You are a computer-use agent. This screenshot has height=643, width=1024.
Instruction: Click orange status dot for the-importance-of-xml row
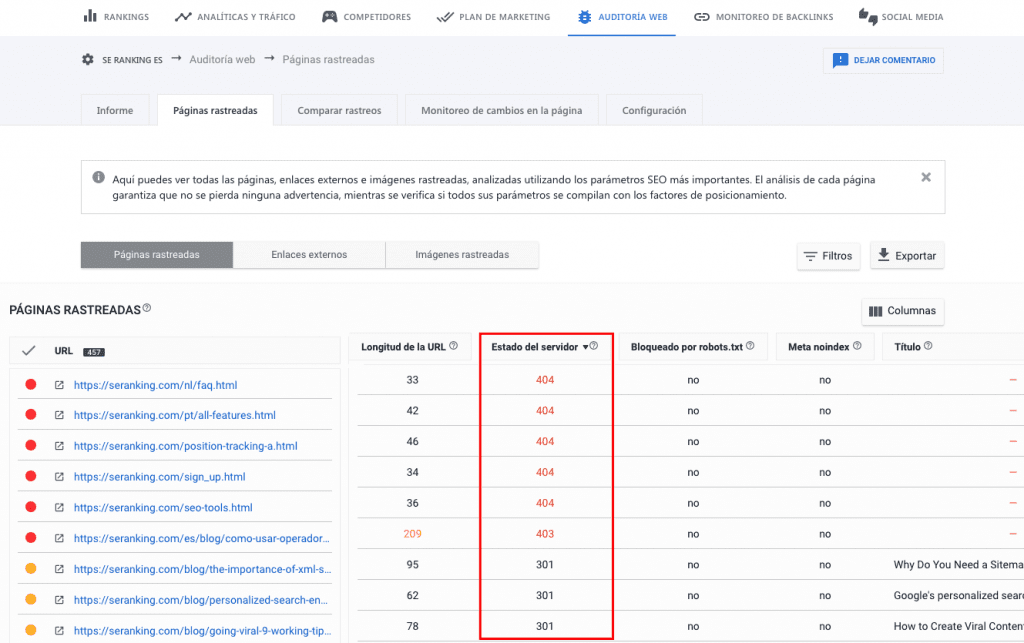[x=31, y=569]
